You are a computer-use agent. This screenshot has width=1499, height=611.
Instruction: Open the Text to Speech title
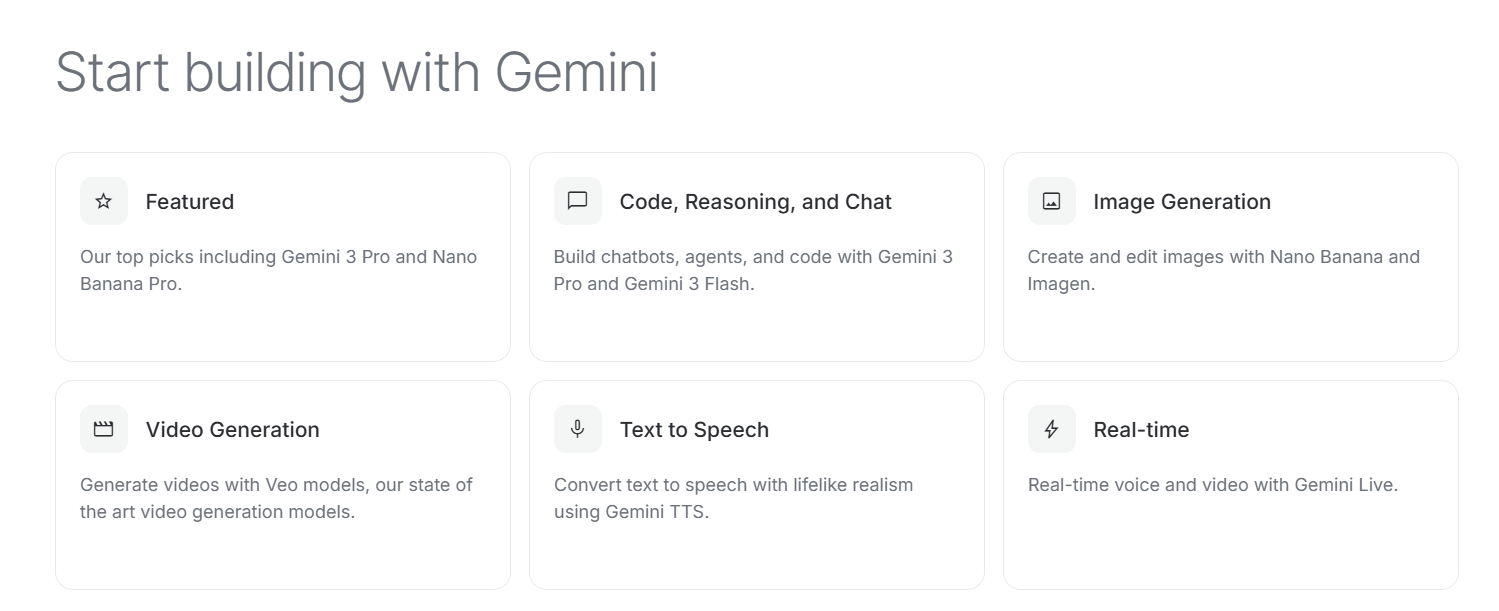pyautogui.click(x=694, y=430)
